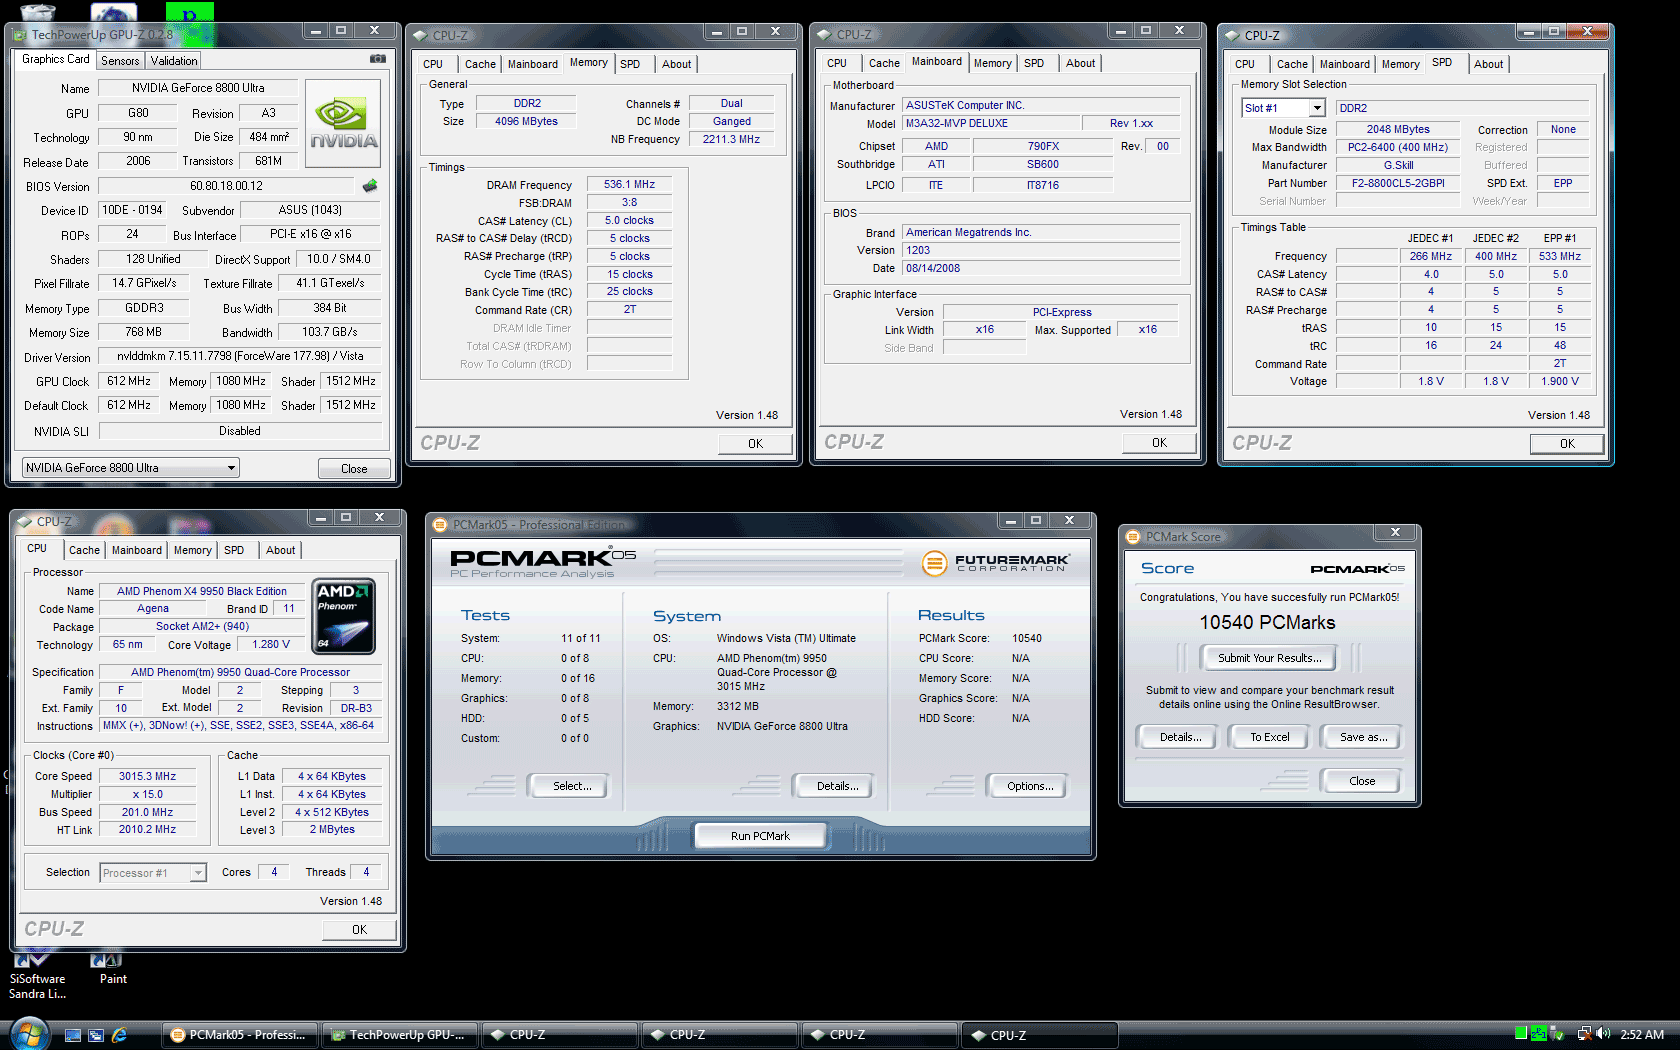Viewport: 1680px width, 1050px height.
Task: Click the DRAM Frequency value 536.1 MHz
Action: point(629,185)
